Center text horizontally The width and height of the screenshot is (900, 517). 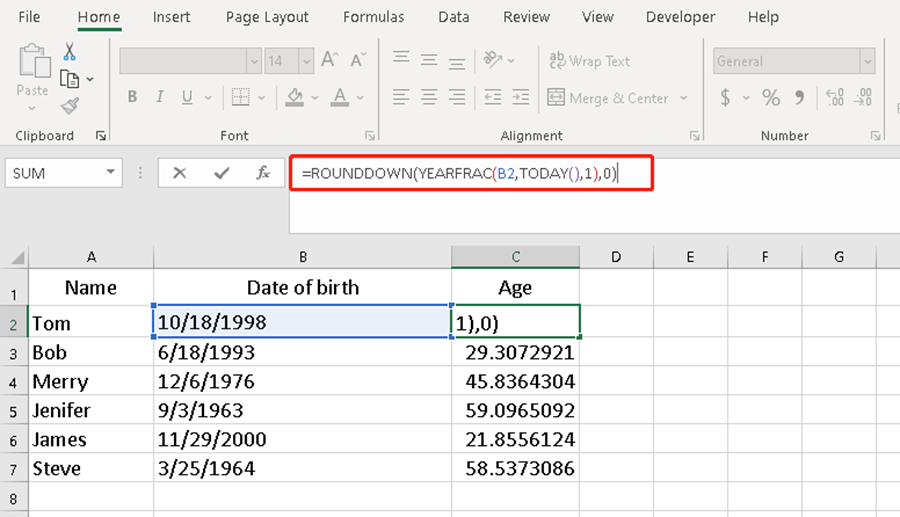click(429, 97)
